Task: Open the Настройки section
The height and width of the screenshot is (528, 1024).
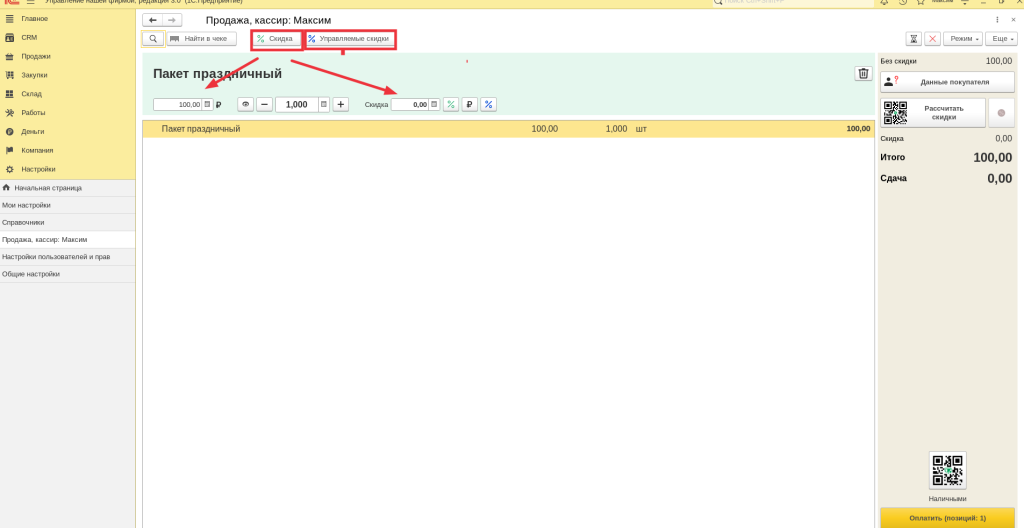Action: click(38, 169)
